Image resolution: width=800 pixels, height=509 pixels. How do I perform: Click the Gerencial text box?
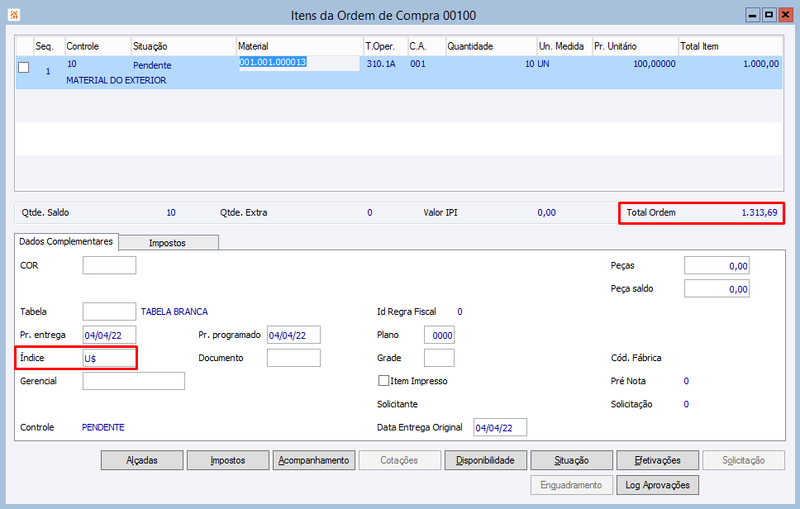pos(134,381)
